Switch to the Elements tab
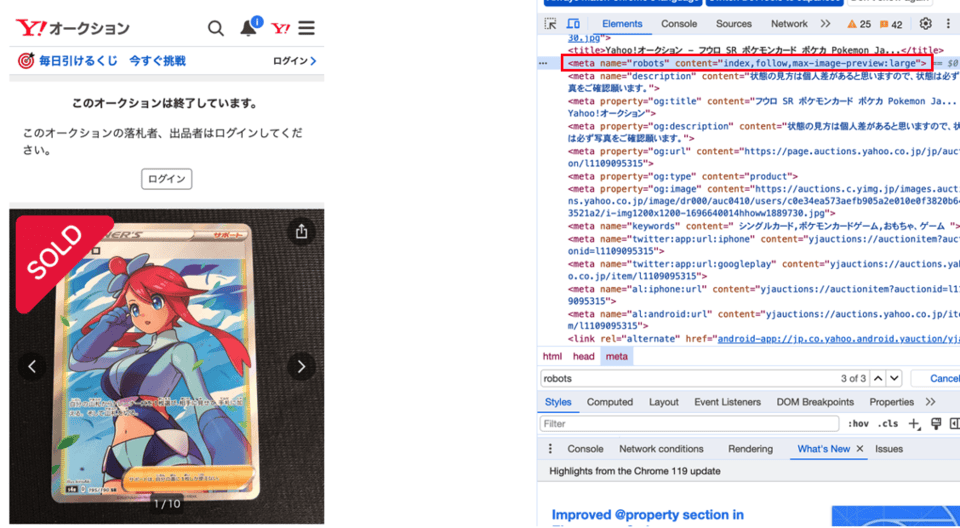The image size is (960, 528). tap(622, 24)
